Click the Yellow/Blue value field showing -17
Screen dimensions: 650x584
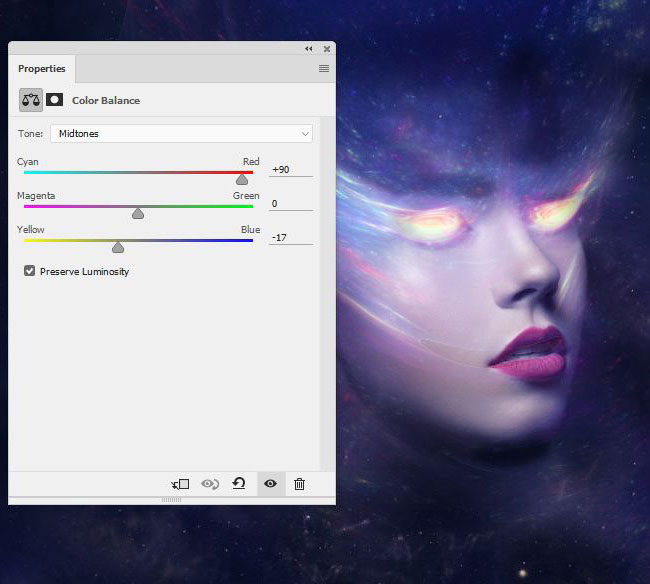291,238
